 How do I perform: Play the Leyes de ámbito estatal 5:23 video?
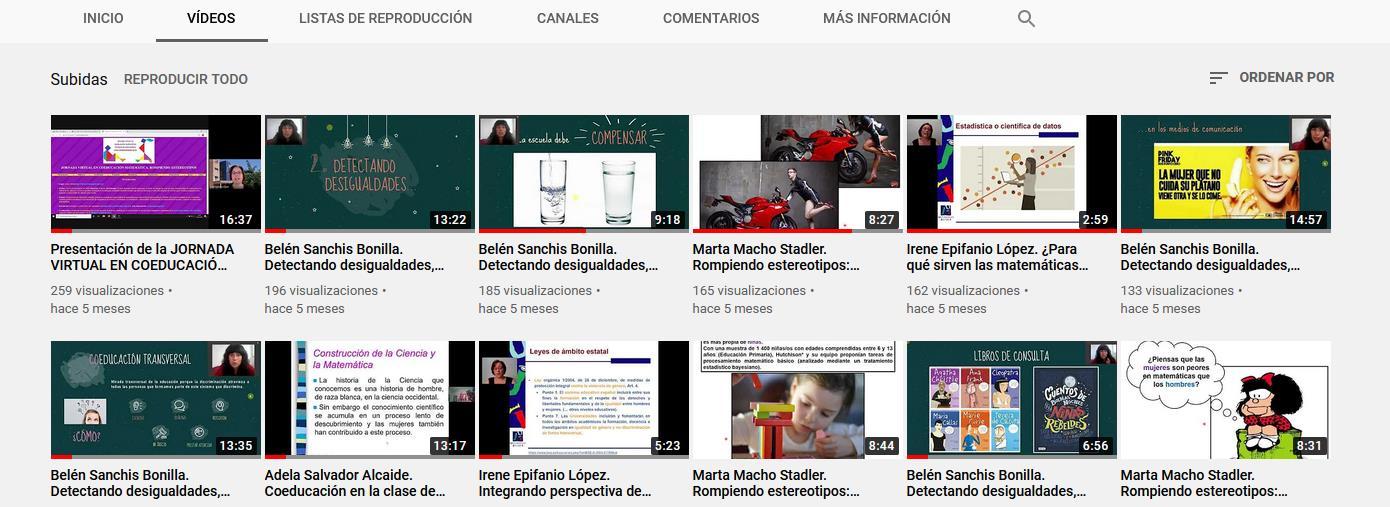584,400
